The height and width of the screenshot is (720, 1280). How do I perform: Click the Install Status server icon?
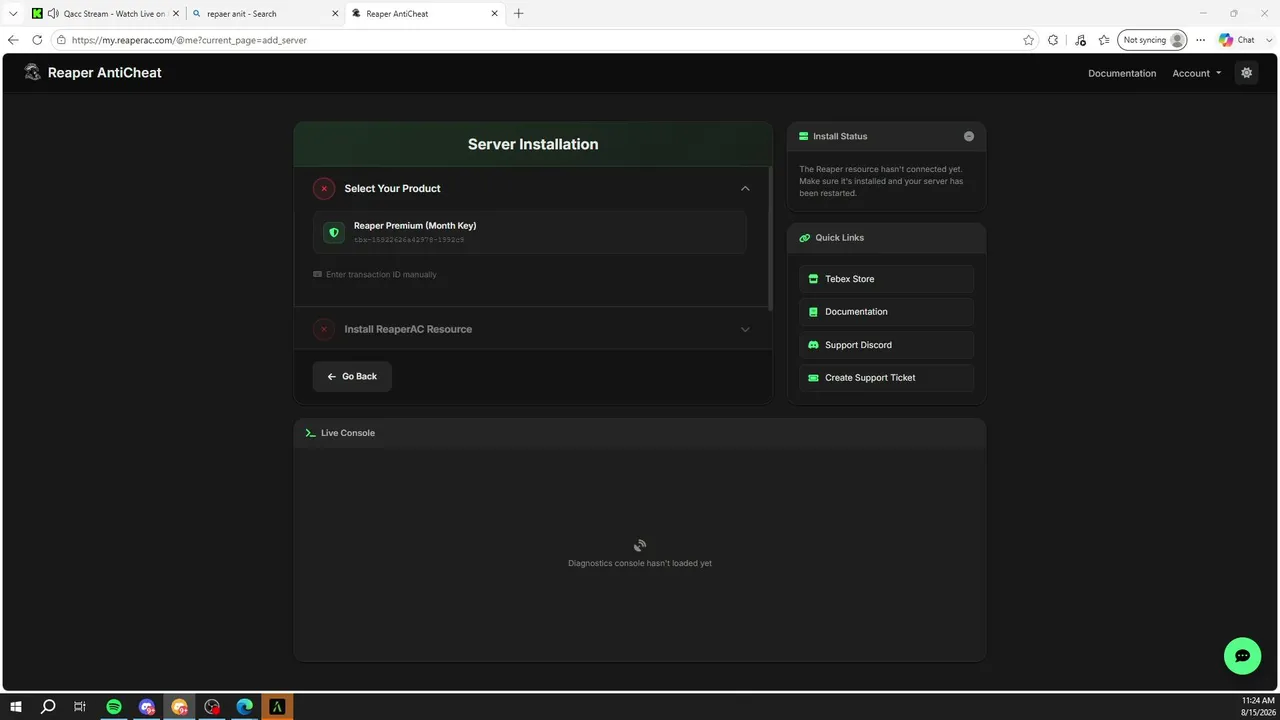[803, 136]
